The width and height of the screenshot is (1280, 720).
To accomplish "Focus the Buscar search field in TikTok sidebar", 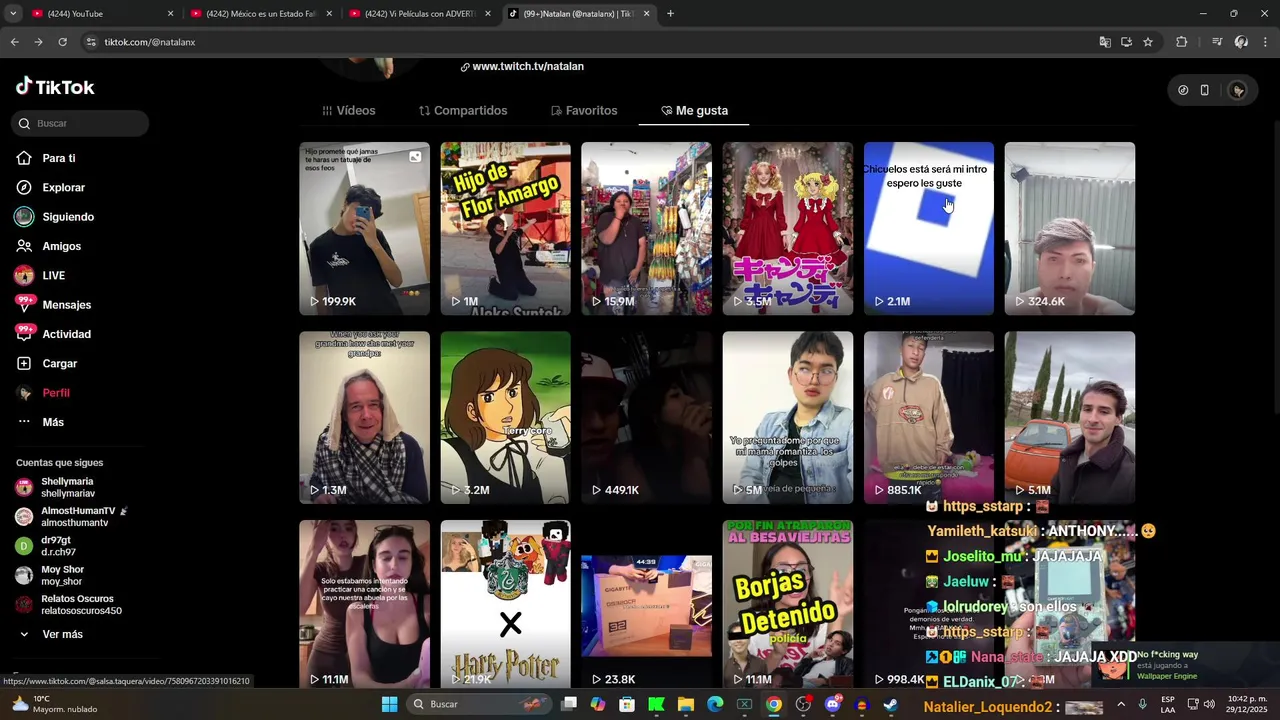I will pyautogui.click(x=80, y=123).
